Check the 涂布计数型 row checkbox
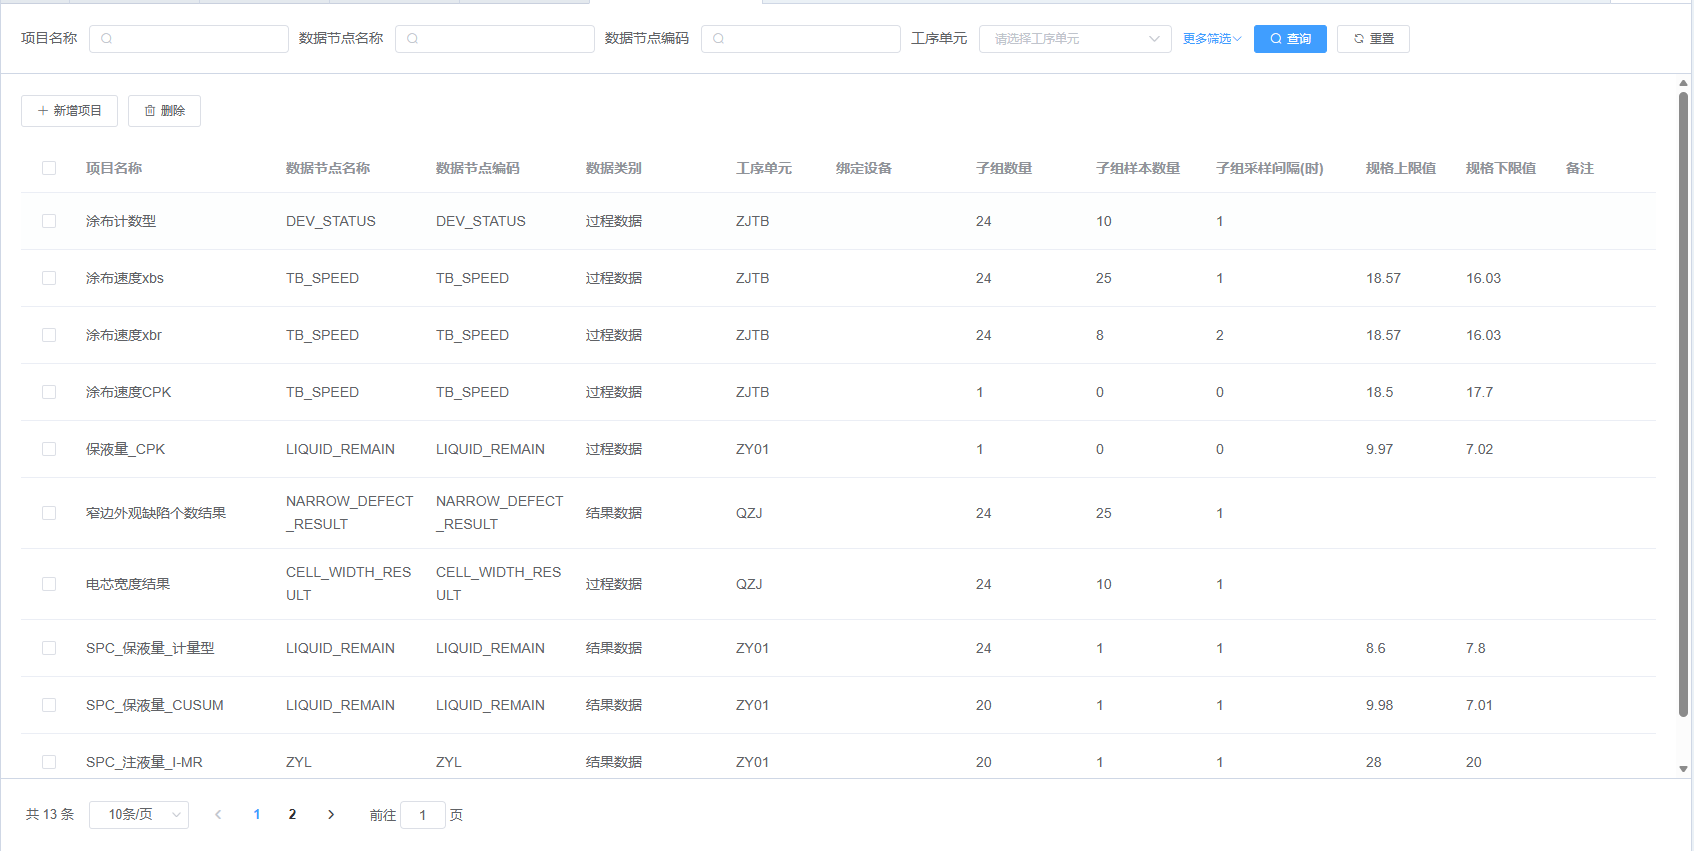 (49, 221)
